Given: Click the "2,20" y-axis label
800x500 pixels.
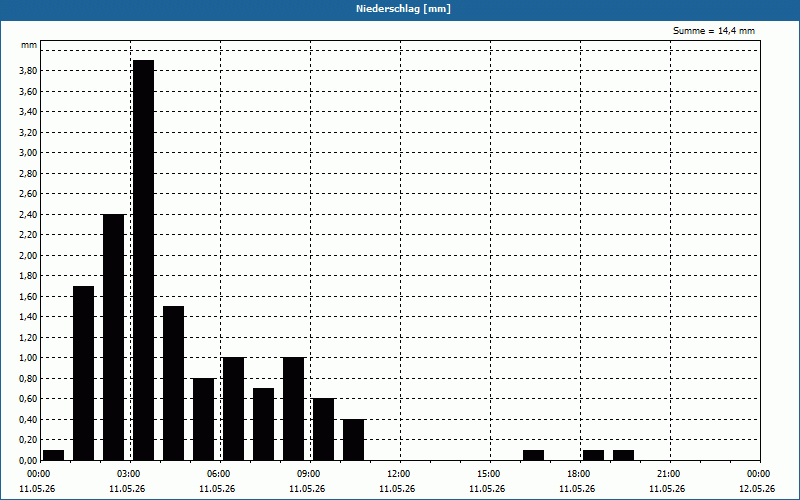Looking at the screenshot, I should [28, 235].
